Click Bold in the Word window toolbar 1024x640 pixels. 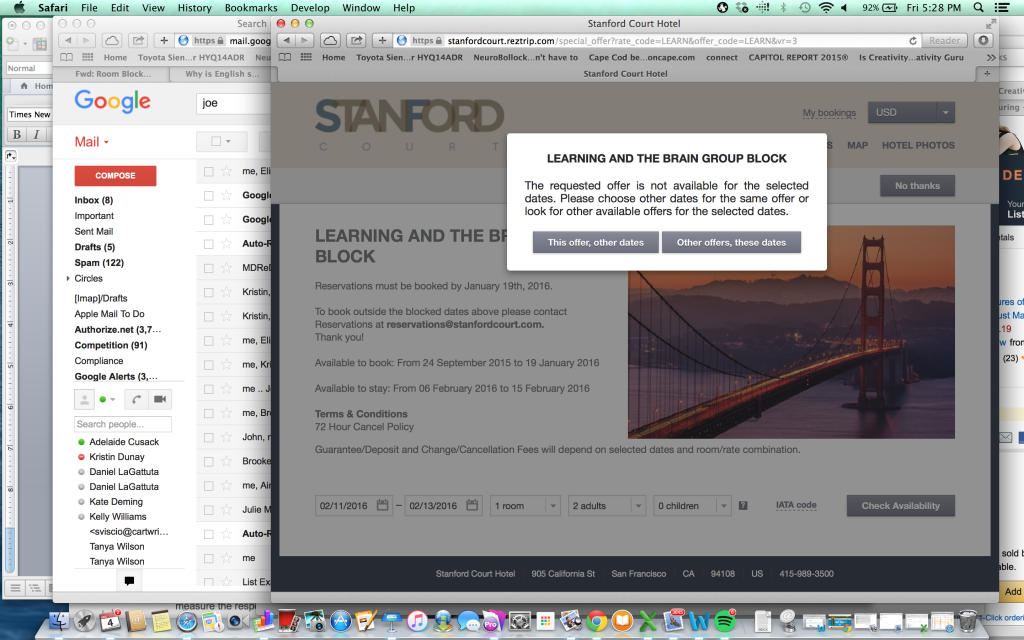[17, 134]
